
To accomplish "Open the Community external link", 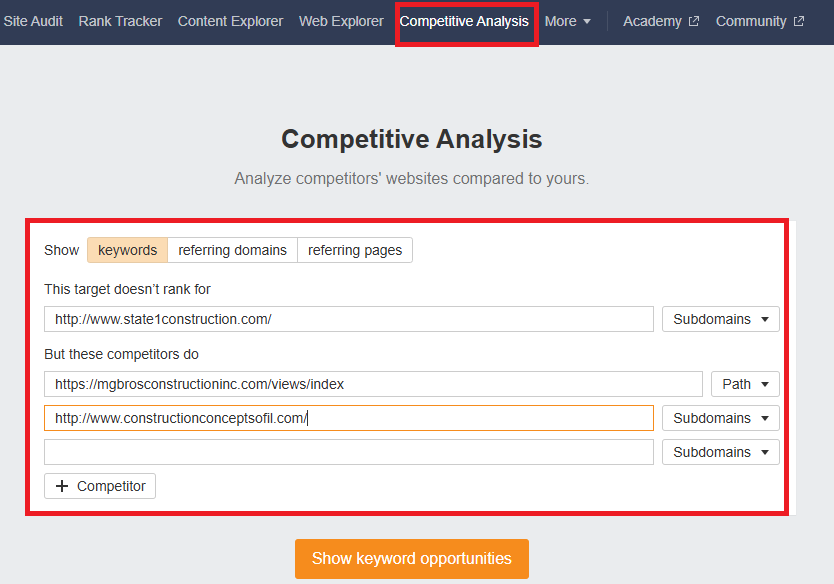I will [759, 21].
